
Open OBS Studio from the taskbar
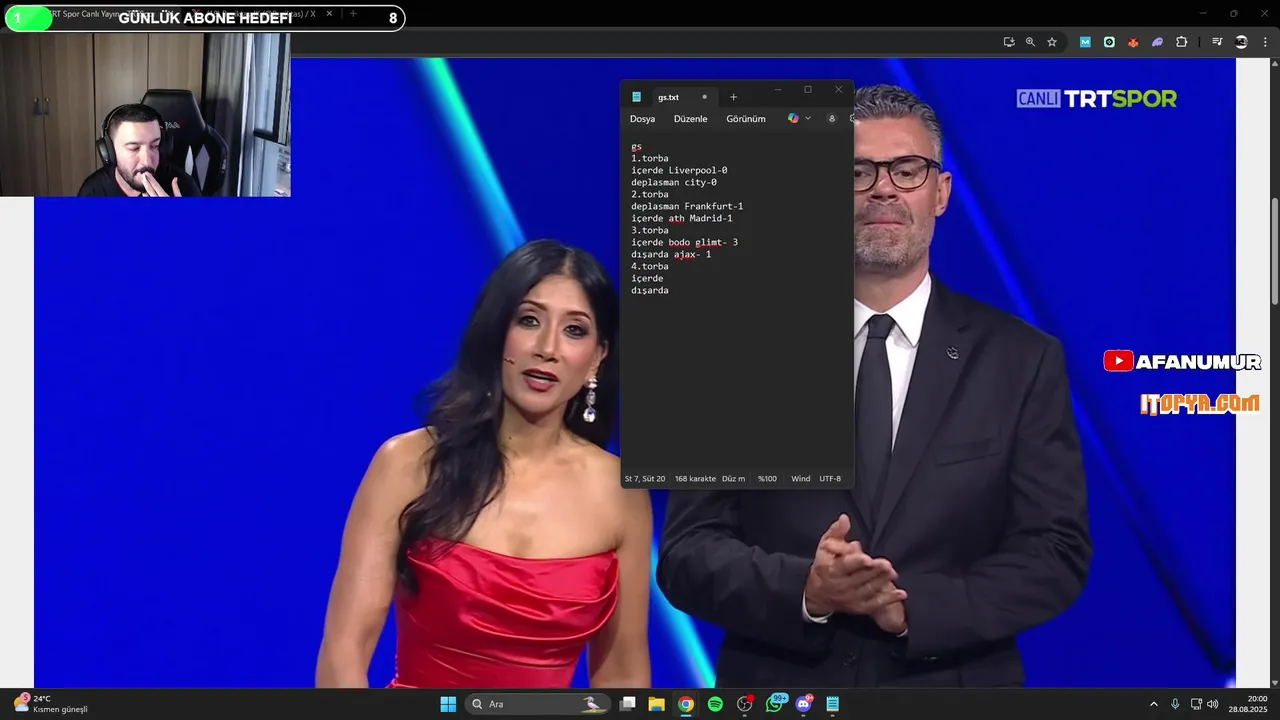click(x=745, y=704)
